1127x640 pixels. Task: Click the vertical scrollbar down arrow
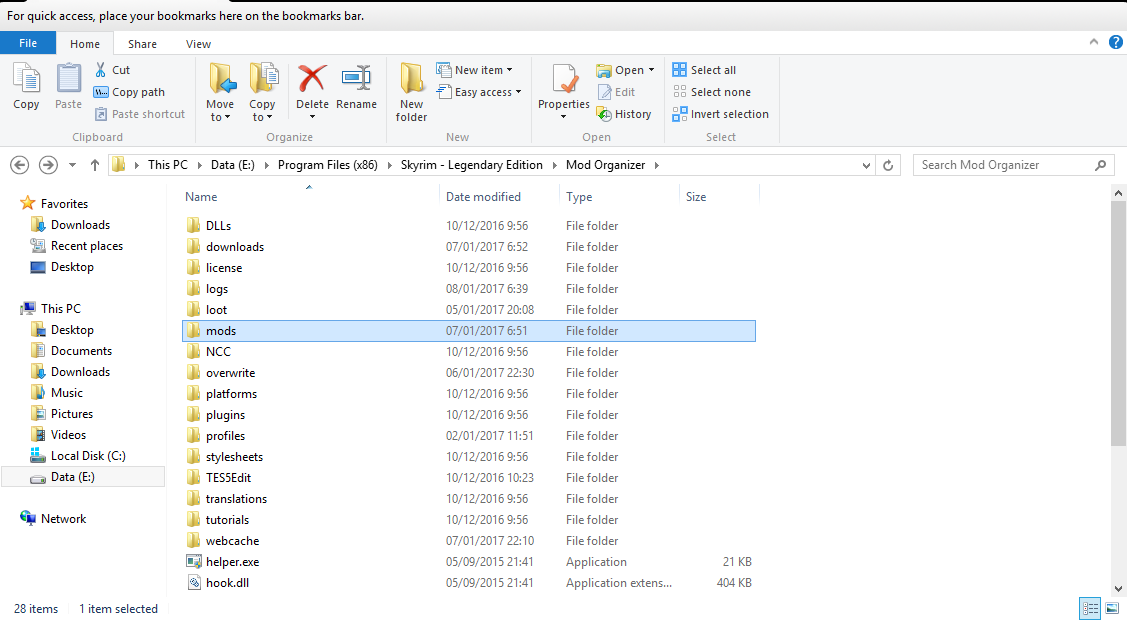tap(1118, 588)
